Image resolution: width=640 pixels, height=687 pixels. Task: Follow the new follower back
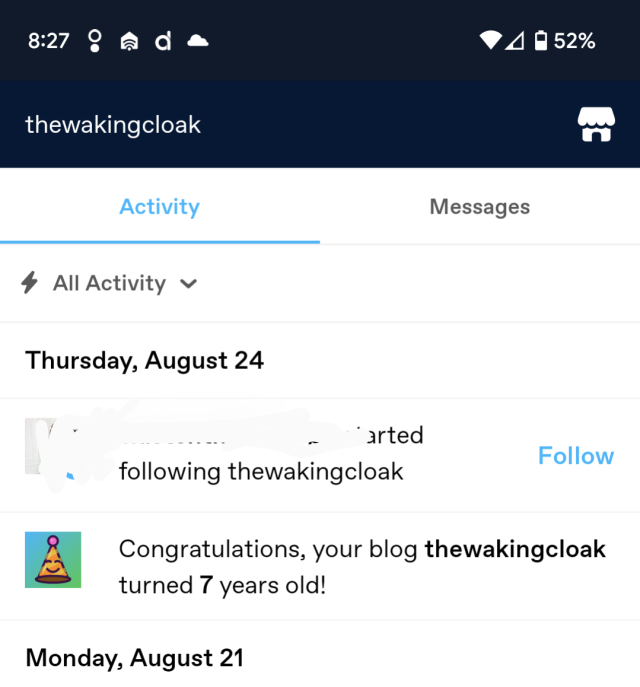click(576, 456)
